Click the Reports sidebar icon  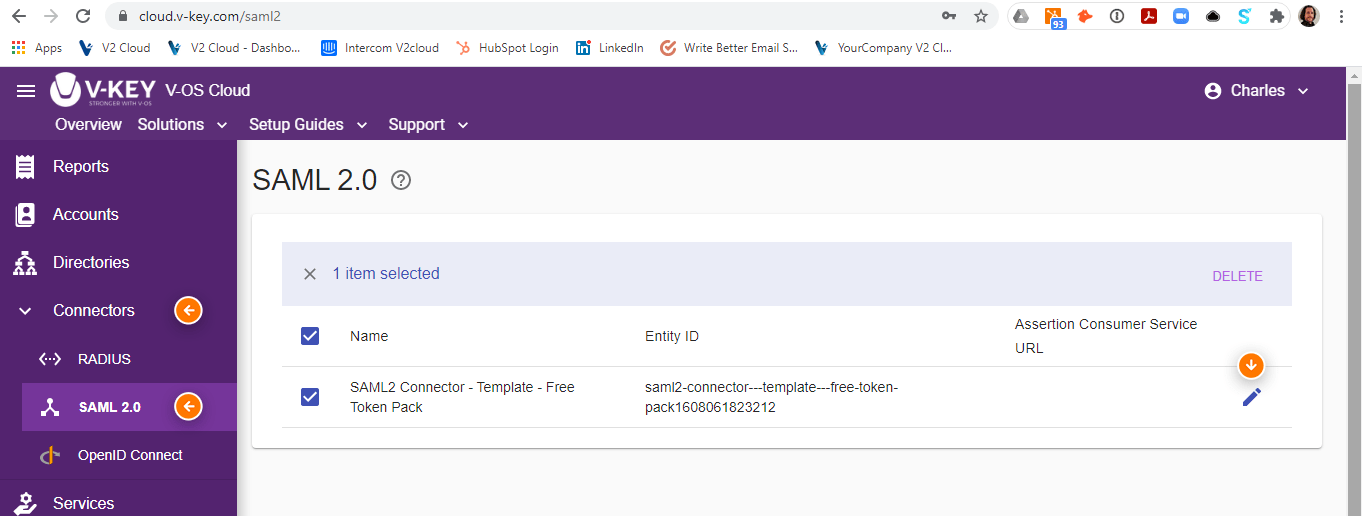[x=25, y=166]
